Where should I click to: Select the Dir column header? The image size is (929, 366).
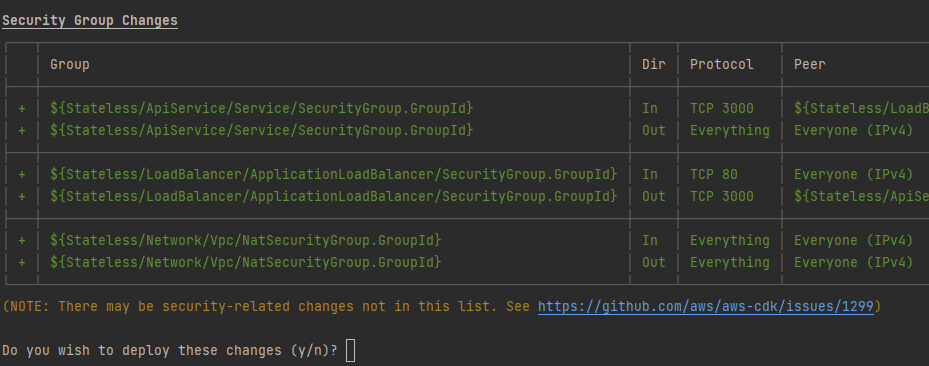[654, 64]
